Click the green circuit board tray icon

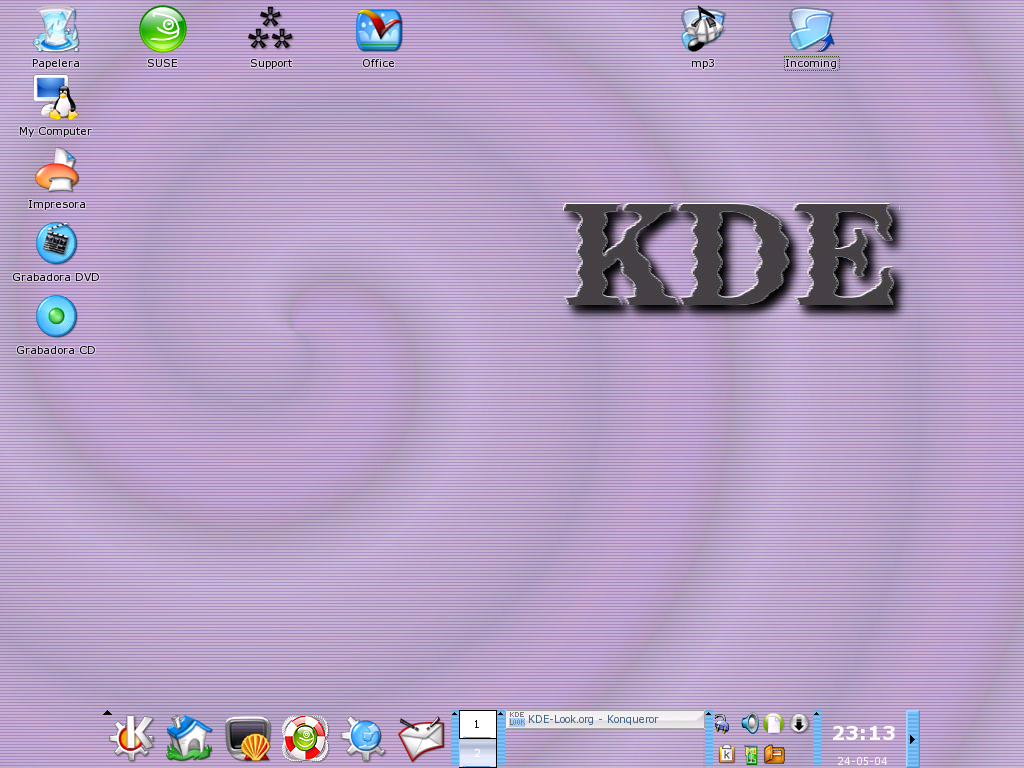[x=750, y=755]
